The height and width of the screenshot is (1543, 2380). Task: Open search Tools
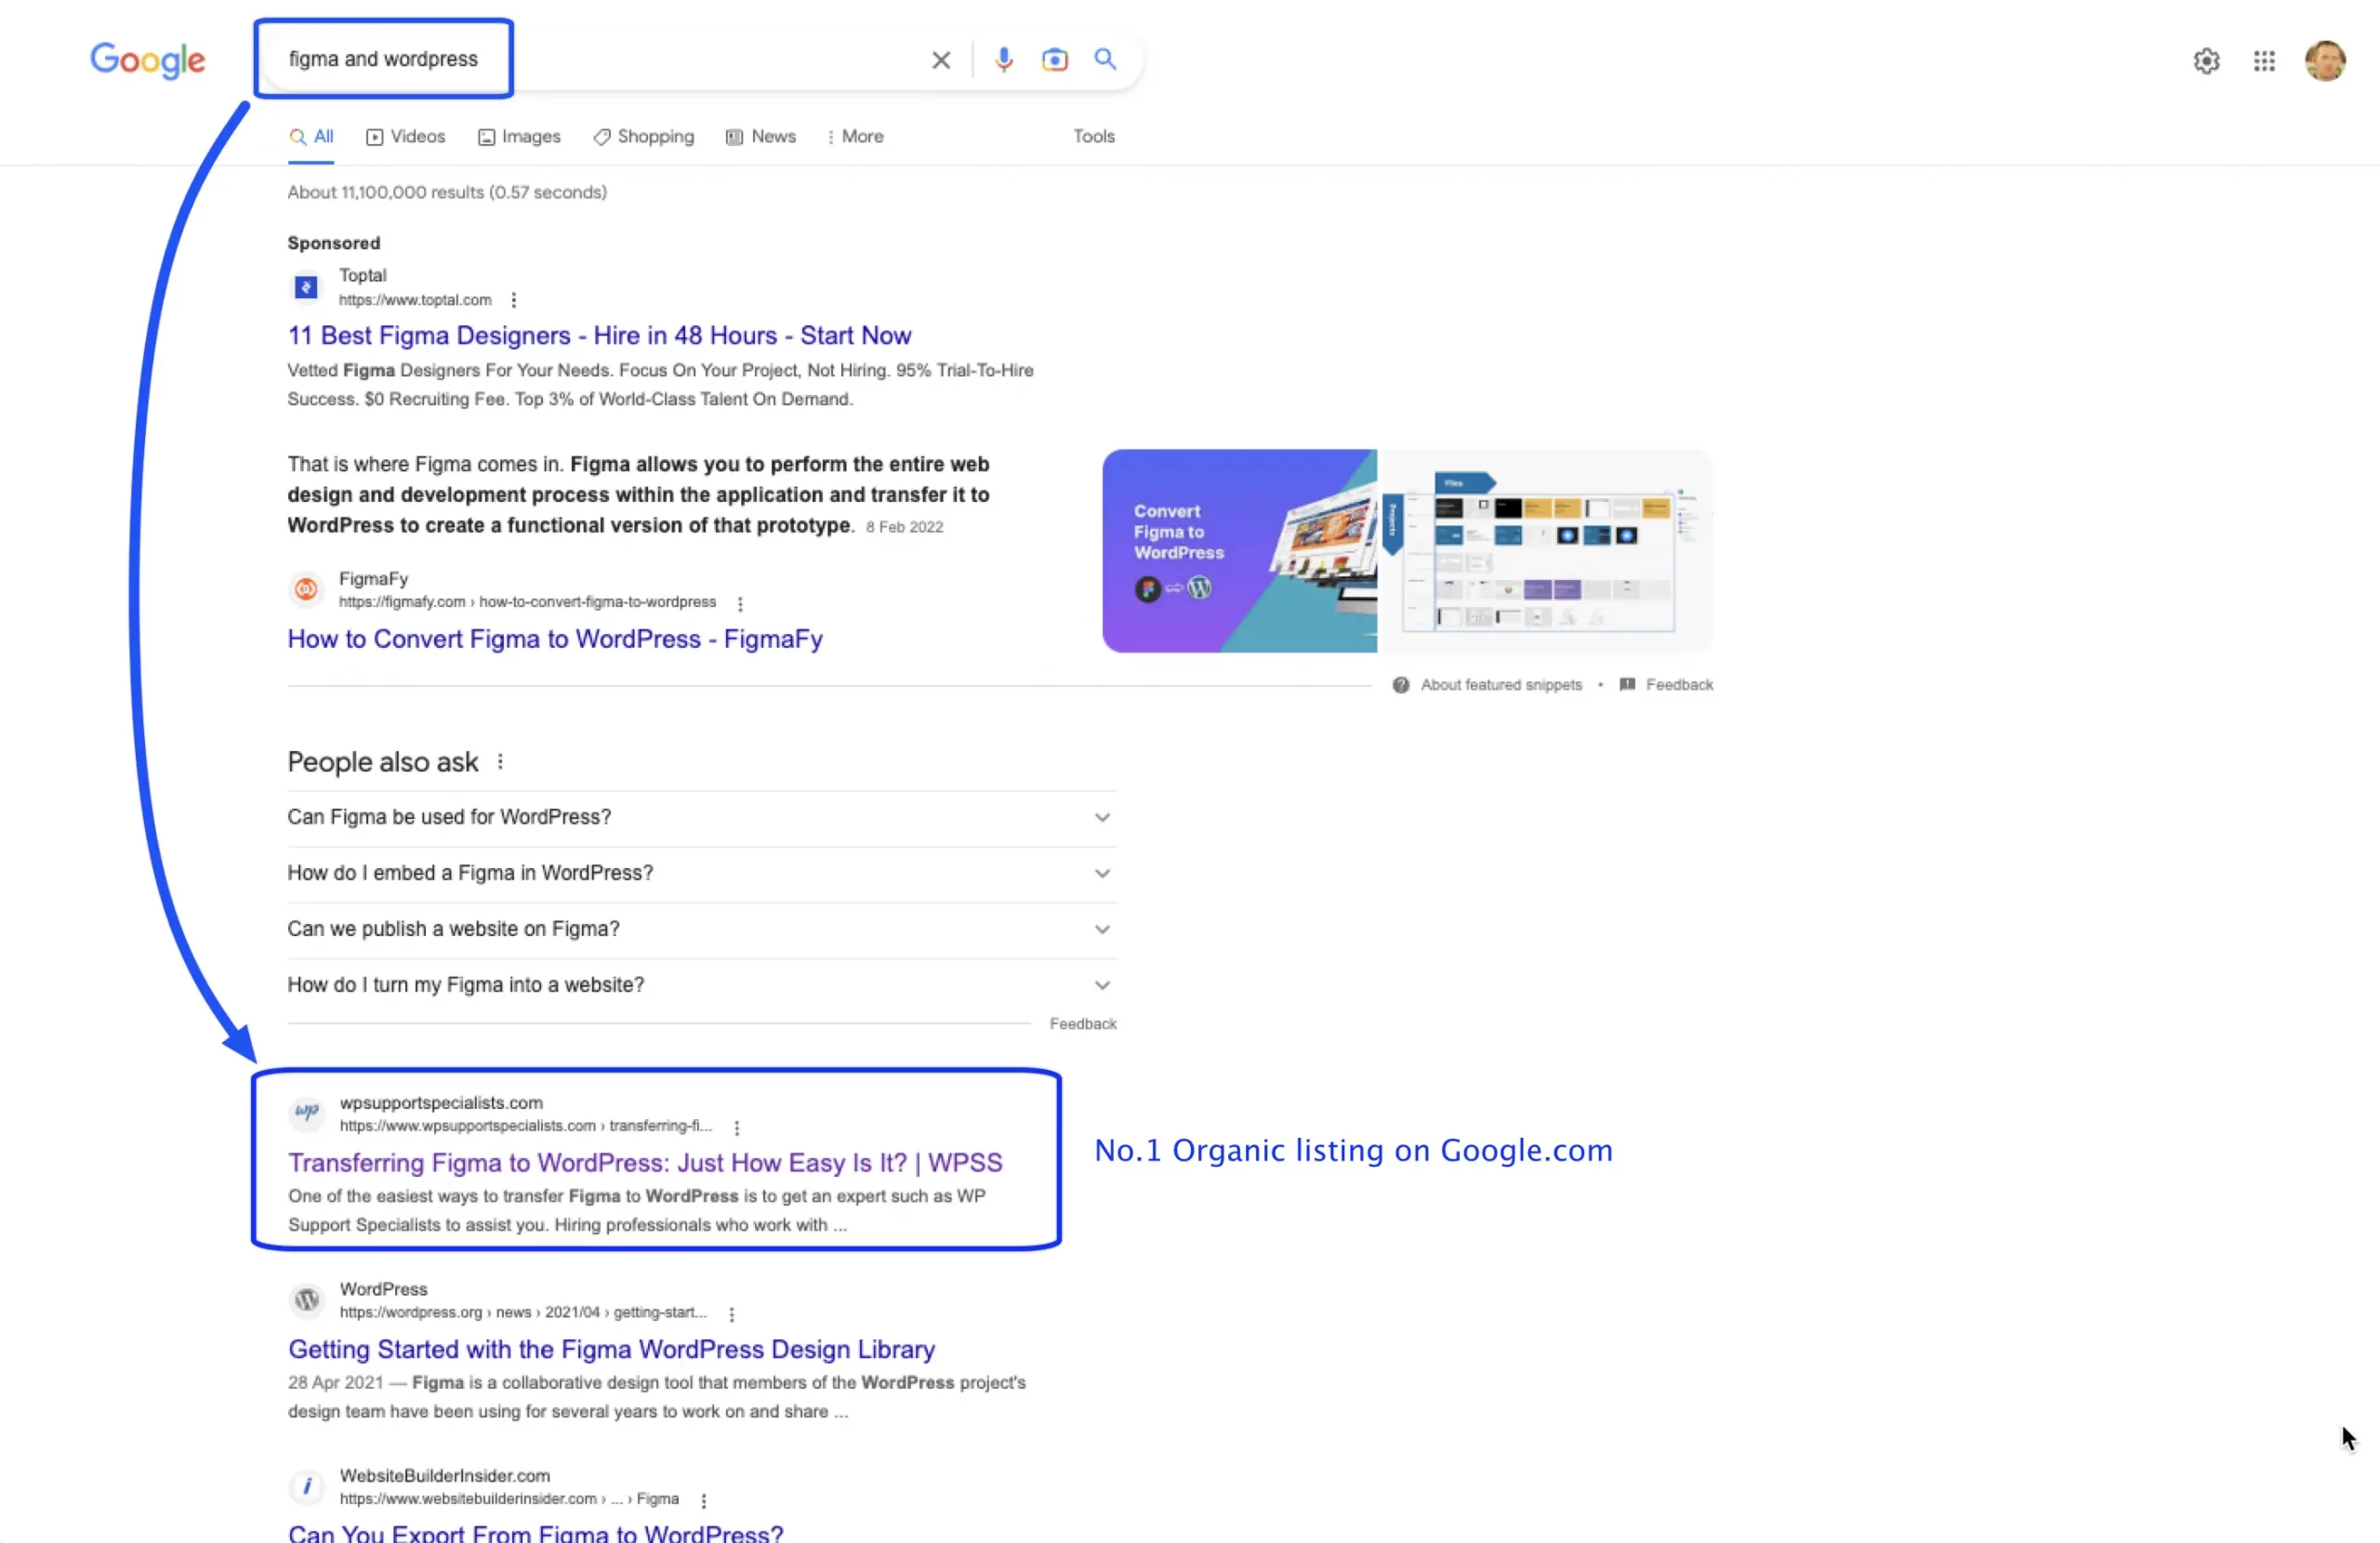1093,137
